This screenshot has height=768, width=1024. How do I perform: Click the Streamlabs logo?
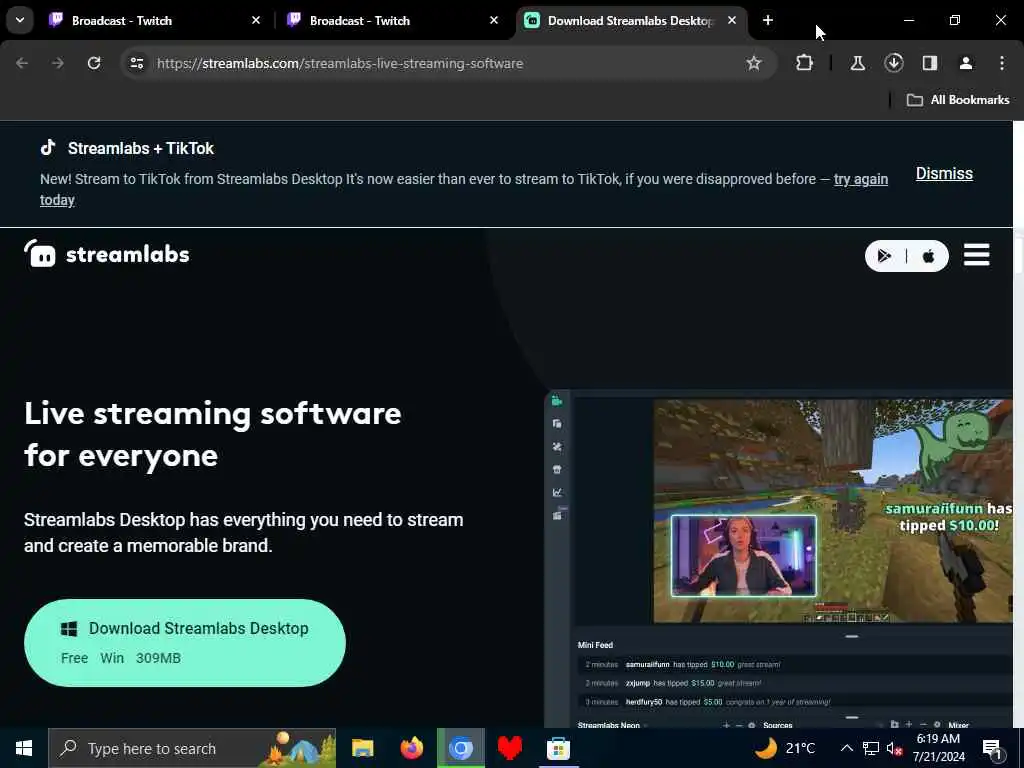[106, 254]
